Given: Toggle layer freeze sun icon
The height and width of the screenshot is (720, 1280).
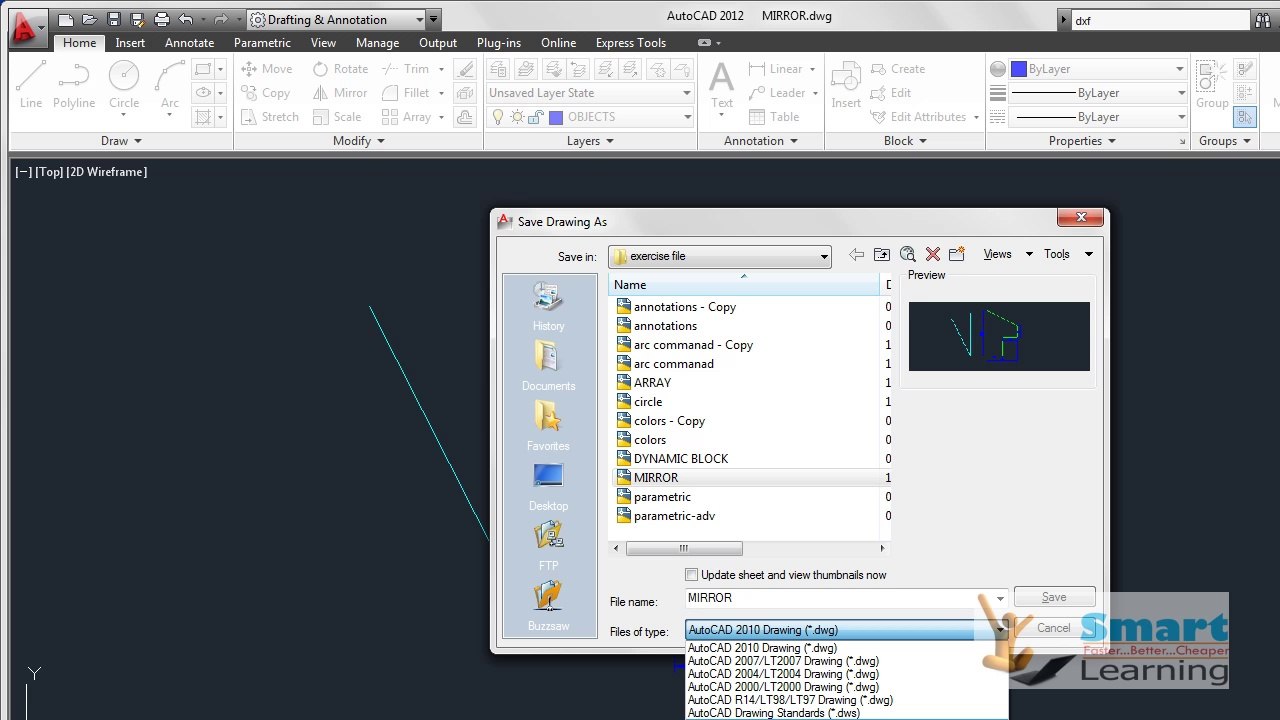Looking at the screenshot, I should pos(517,117).
